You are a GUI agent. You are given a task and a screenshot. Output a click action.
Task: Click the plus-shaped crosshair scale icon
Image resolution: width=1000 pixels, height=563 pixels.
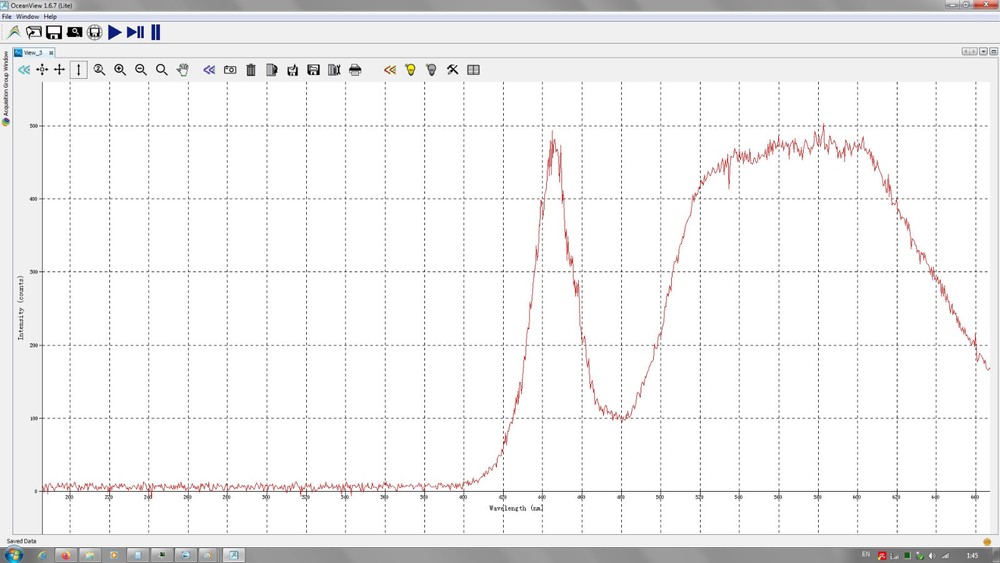coord(59,69)
